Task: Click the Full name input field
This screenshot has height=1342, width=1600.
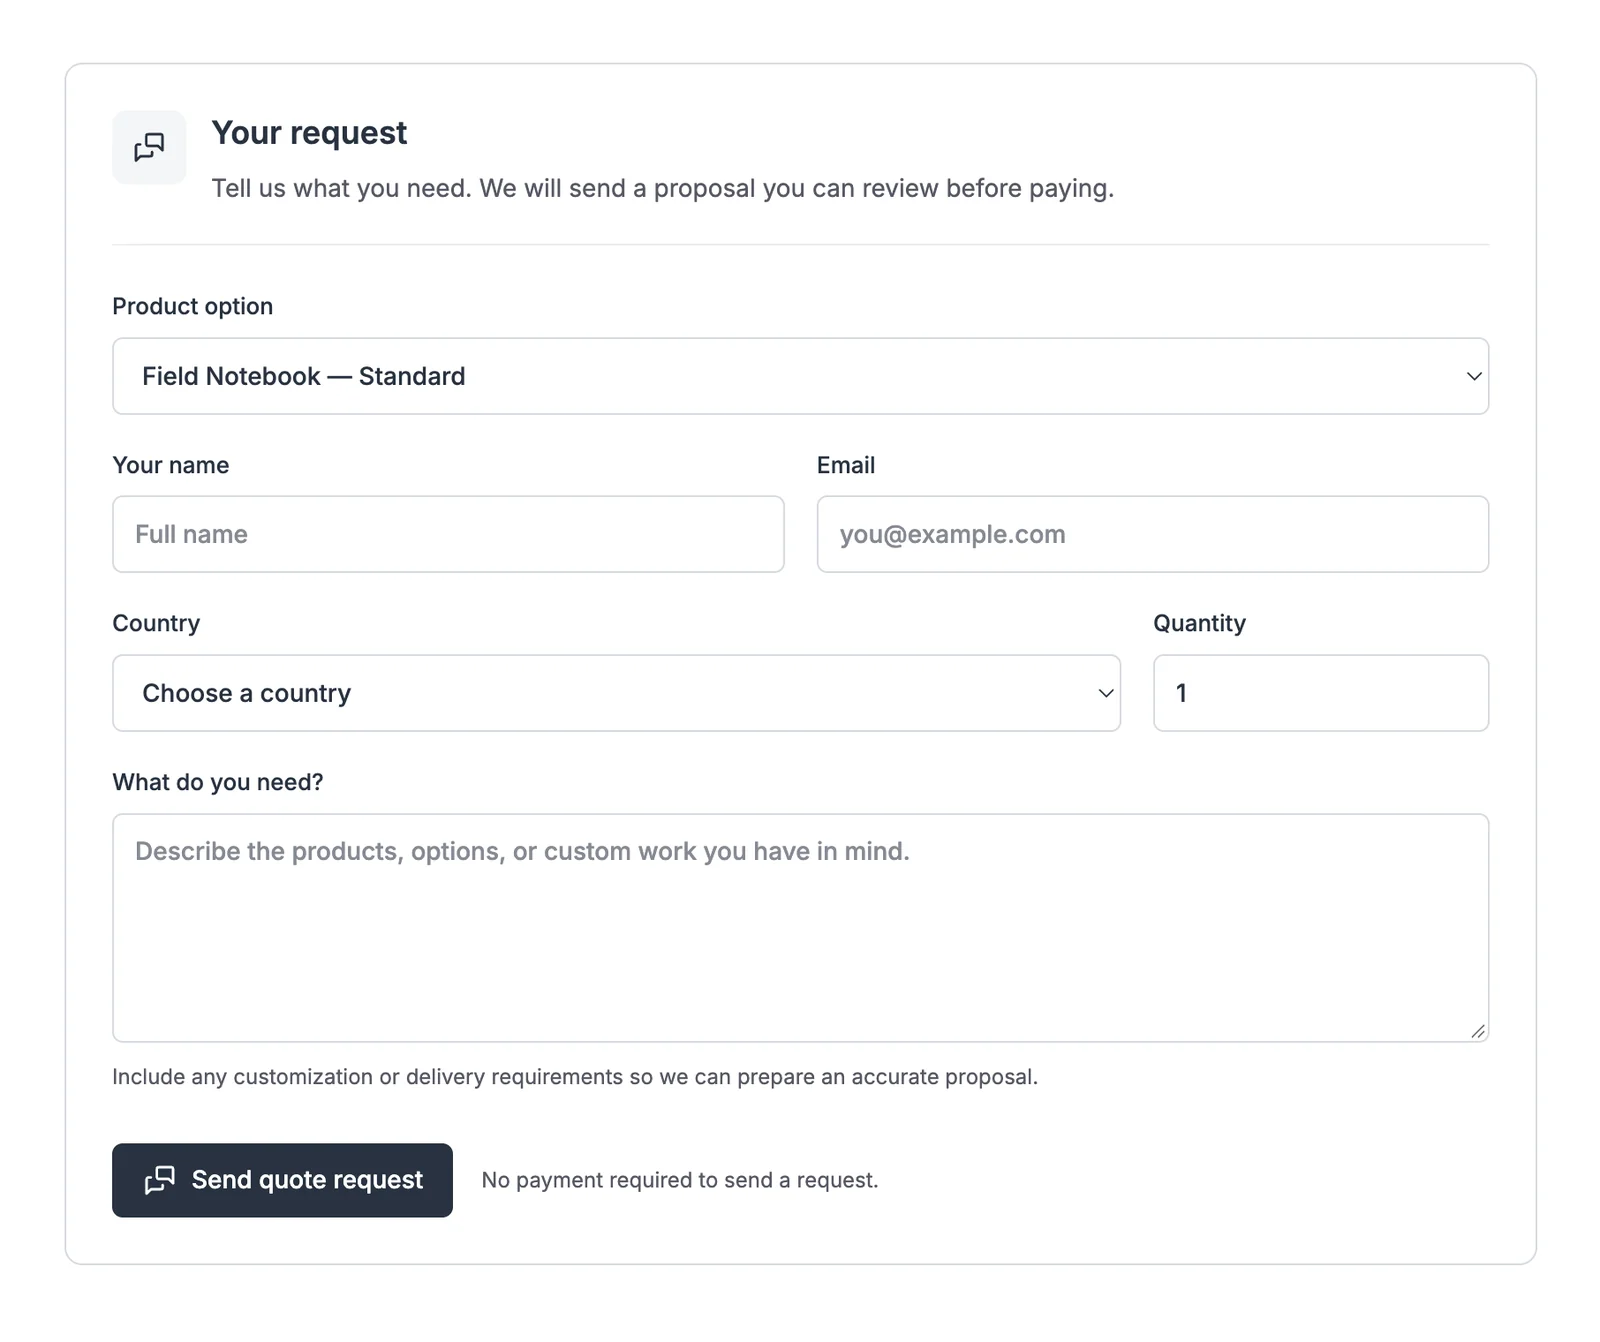Action: (x=448, y=534)
